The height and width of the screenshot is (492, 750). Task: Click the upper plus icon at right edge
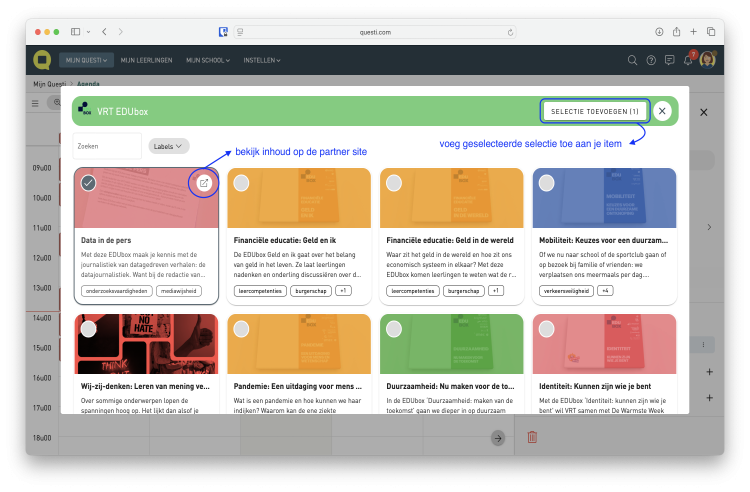click(x=709, y=372)
